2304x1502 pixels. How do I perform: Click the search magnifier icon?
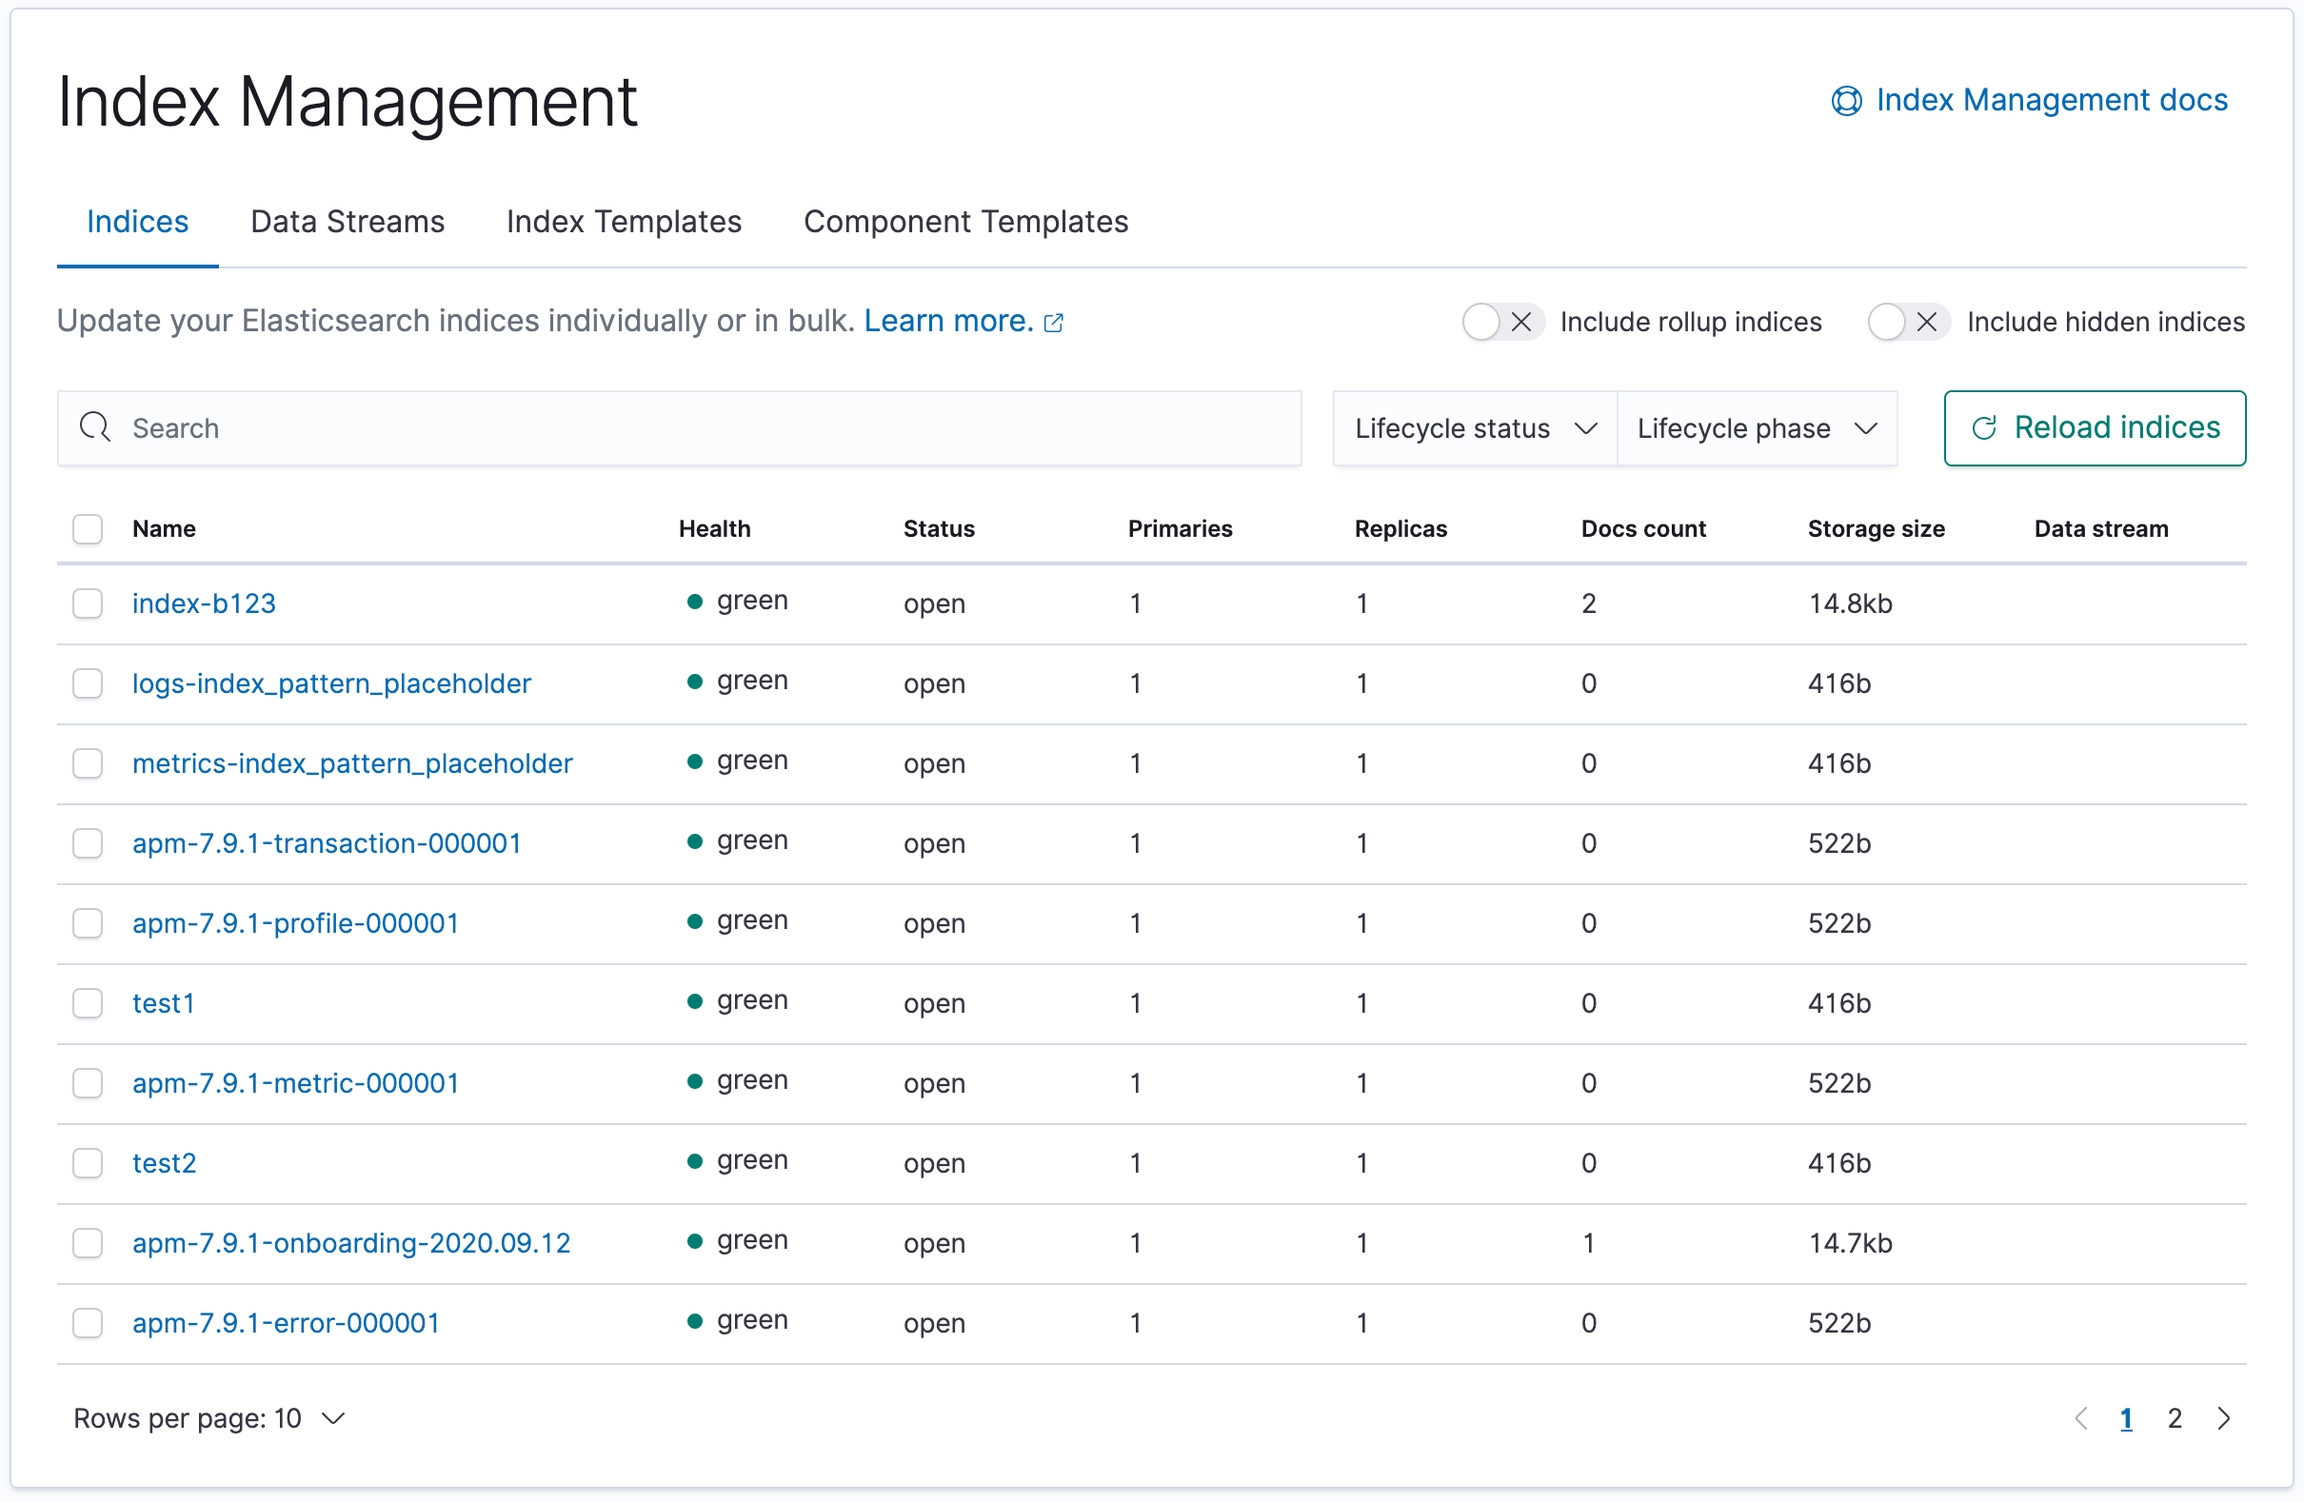coord(95,427)
